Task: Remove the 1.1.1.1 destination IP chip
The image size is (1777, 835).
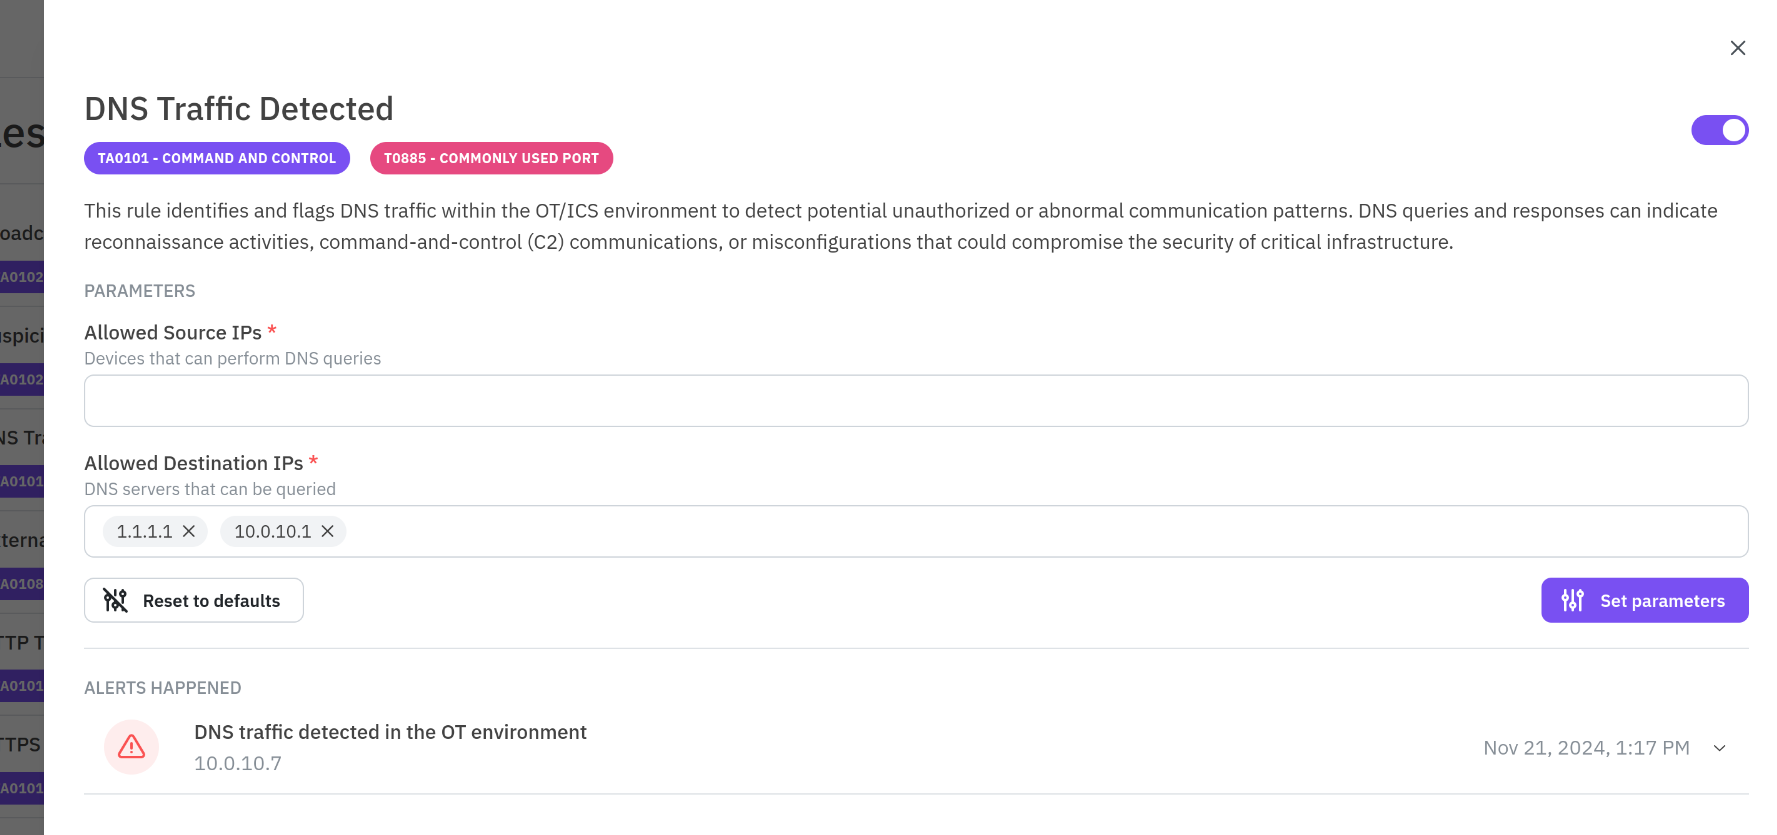Action: point(189,531)
